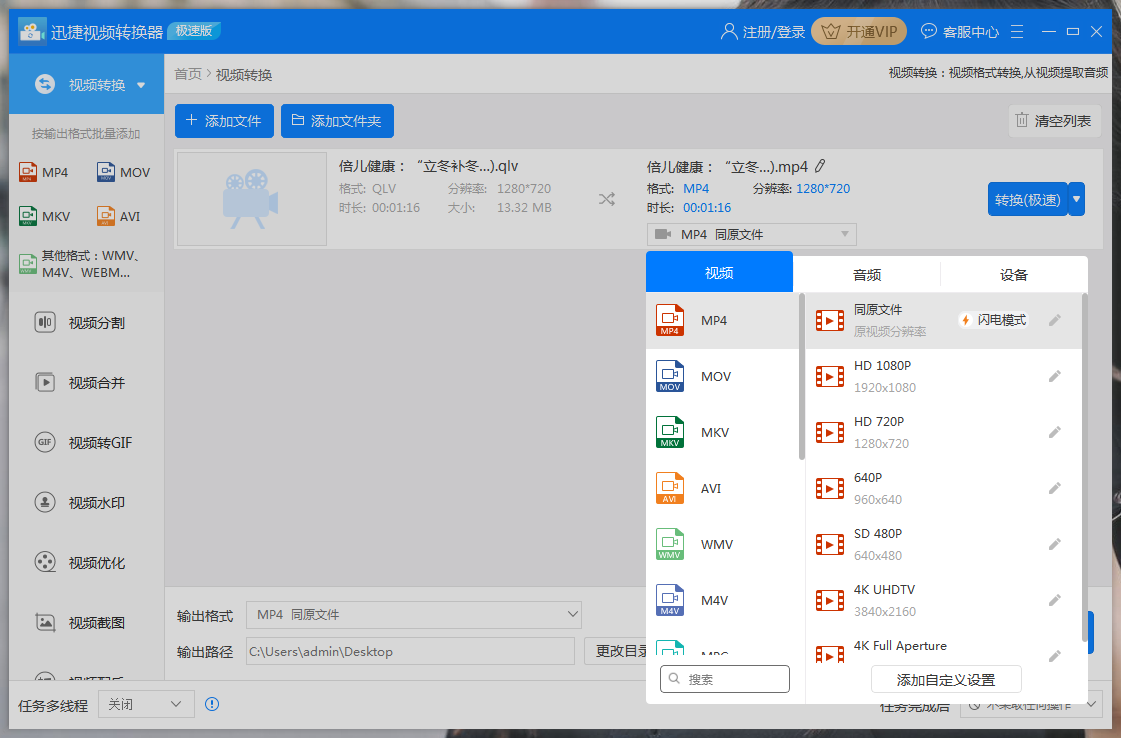Image resolution: width=1121 pixels, height=738 pixels.
Task: Click the shuffle/swap icon between file info panels
Action: [x=607, y=199]
